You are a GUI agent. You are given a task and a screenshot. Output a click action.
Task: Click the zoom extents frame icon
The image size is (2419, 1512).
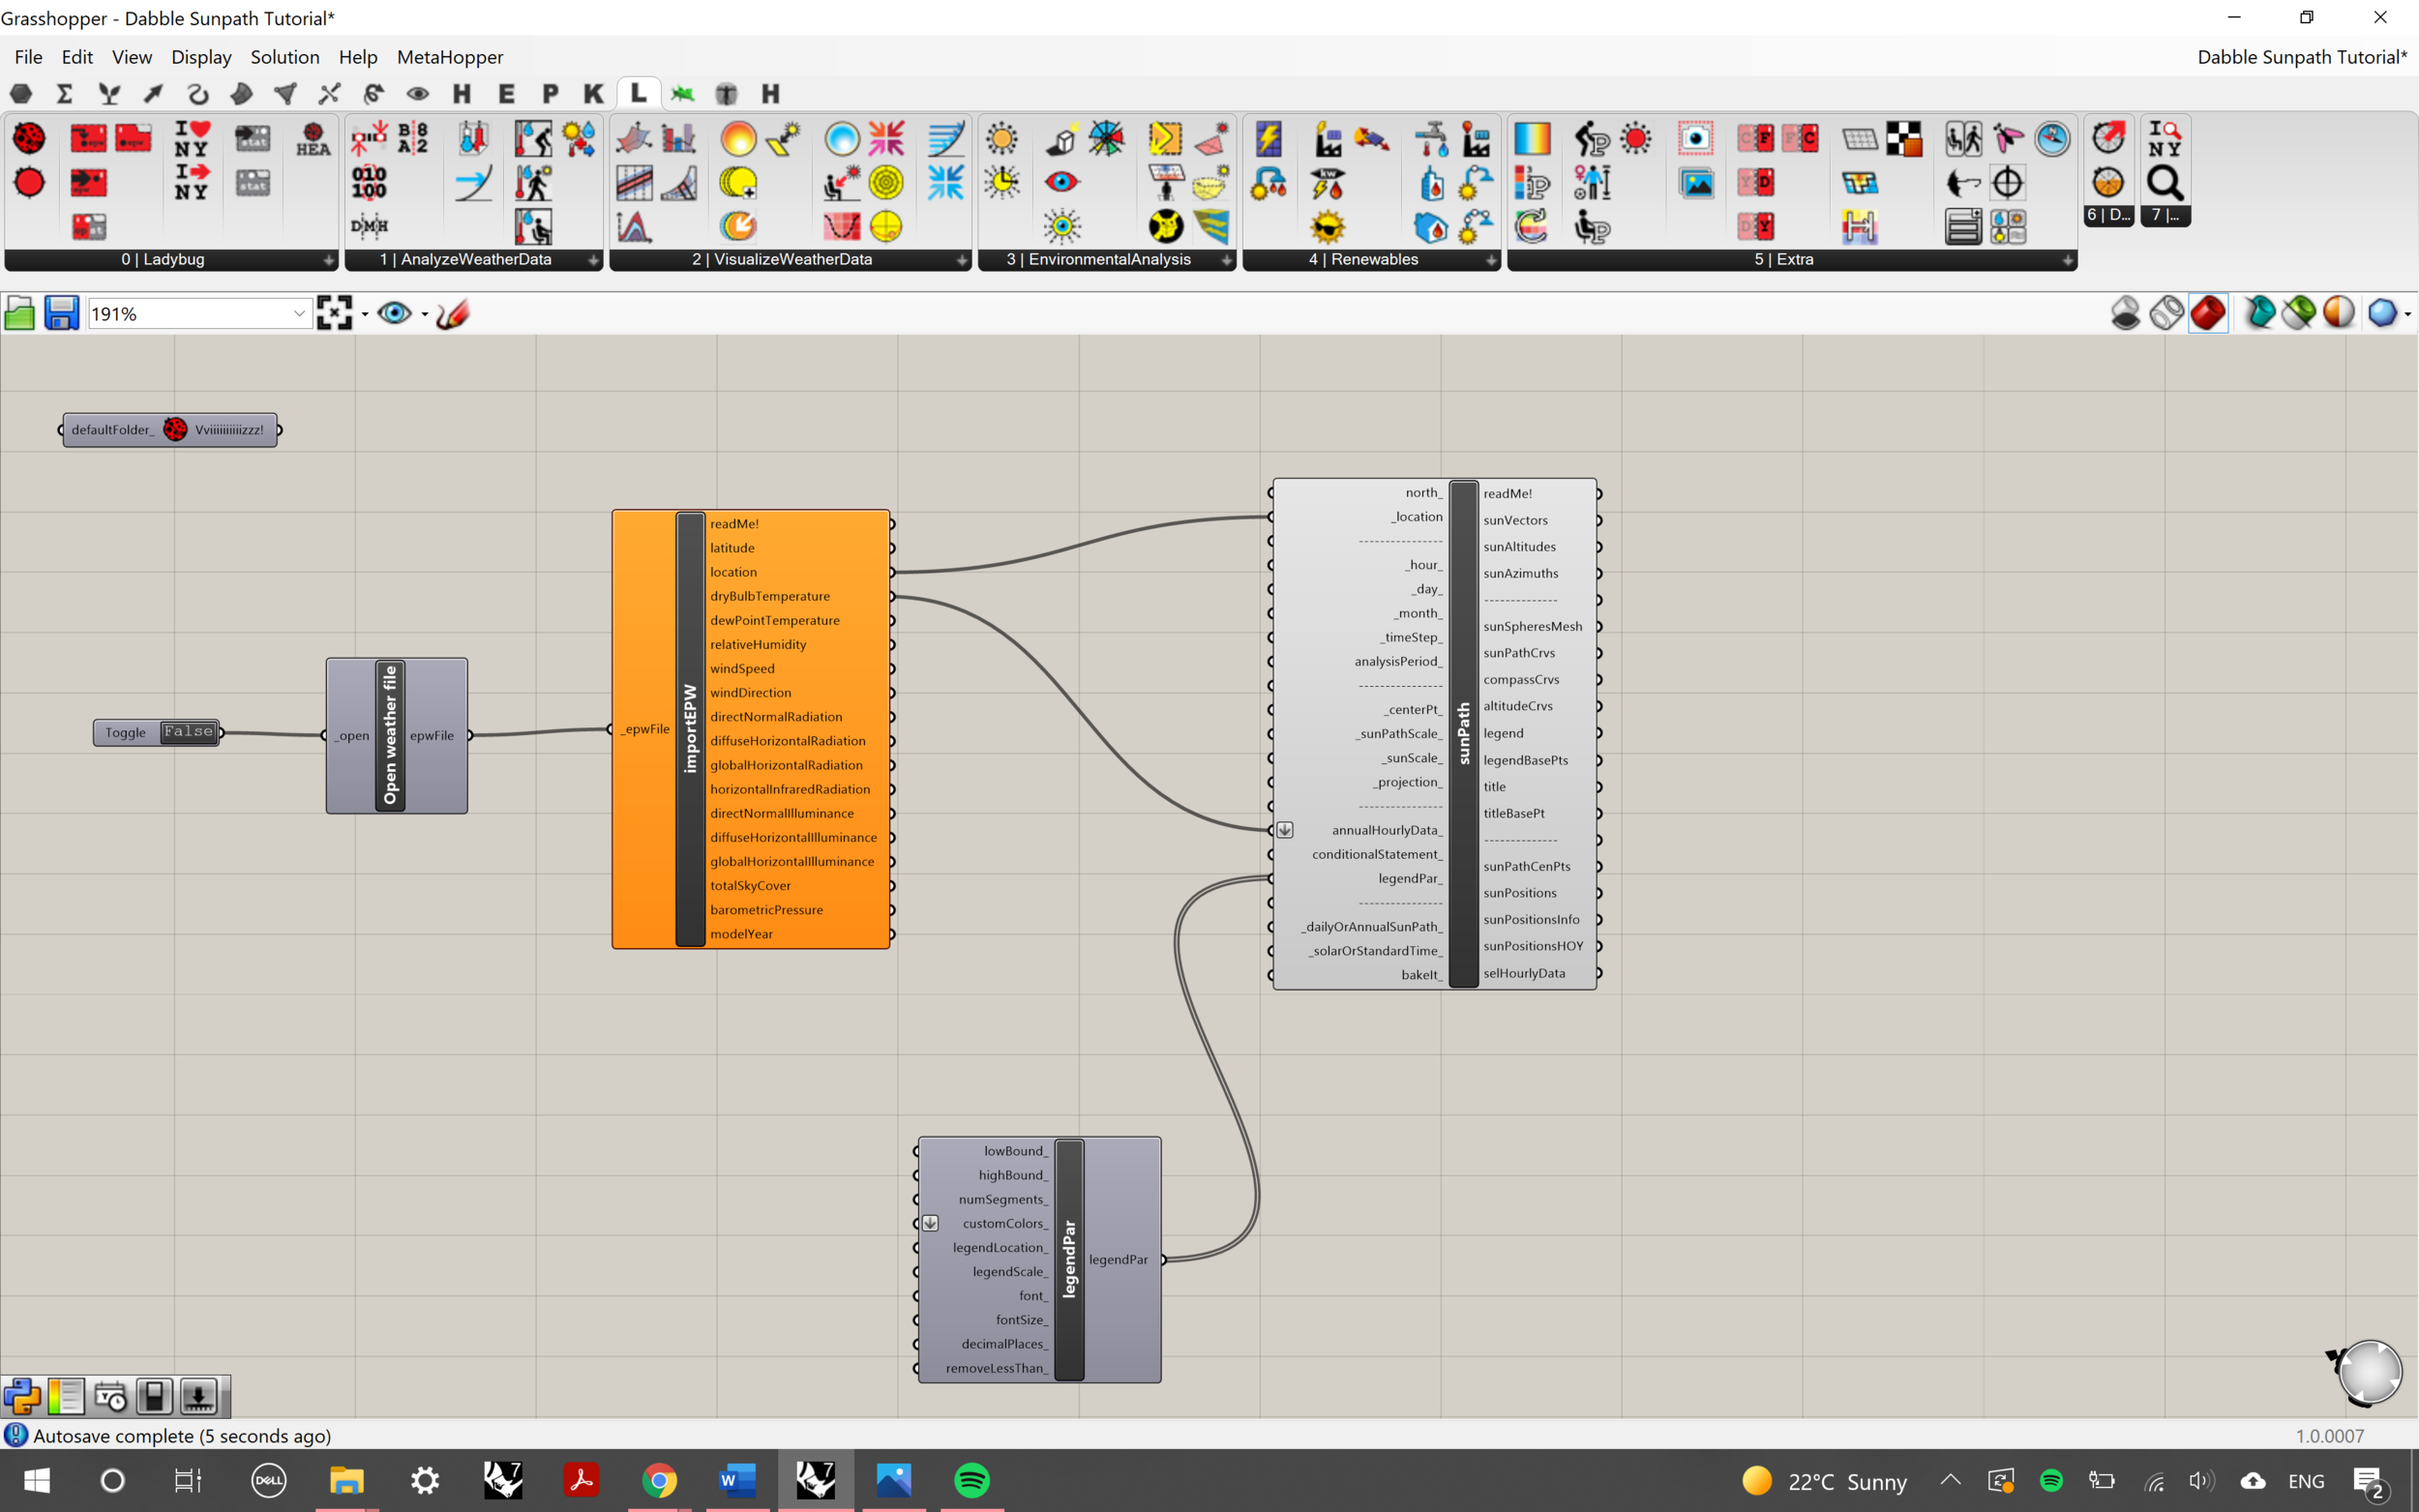(x=334, y=314)
